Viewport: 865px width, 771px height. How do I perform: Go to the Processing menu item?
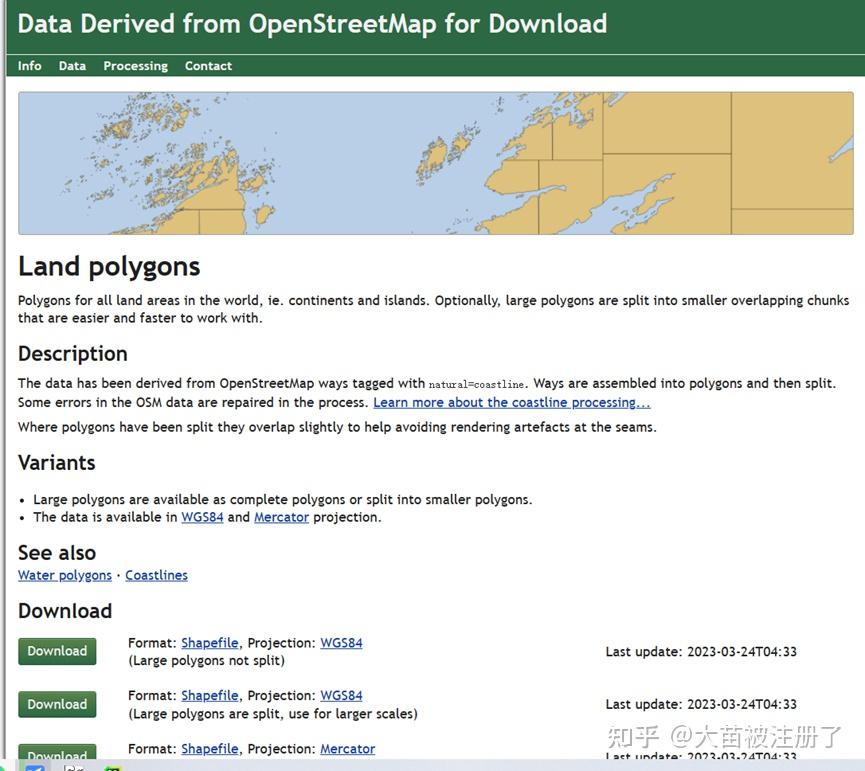[135, 66]
